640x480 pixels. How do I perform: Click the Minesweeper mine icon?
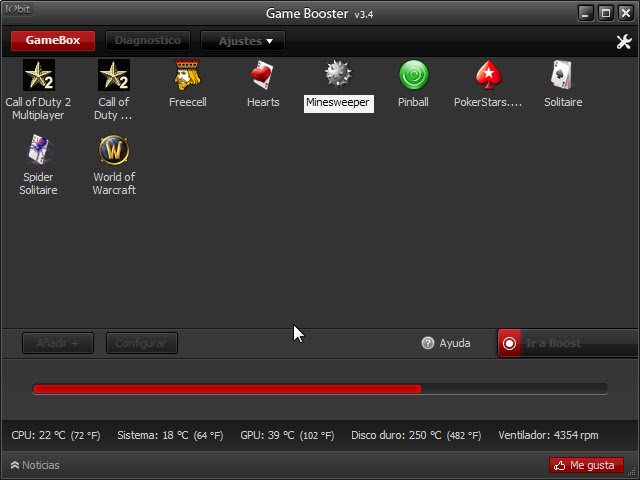click(338, 74)
